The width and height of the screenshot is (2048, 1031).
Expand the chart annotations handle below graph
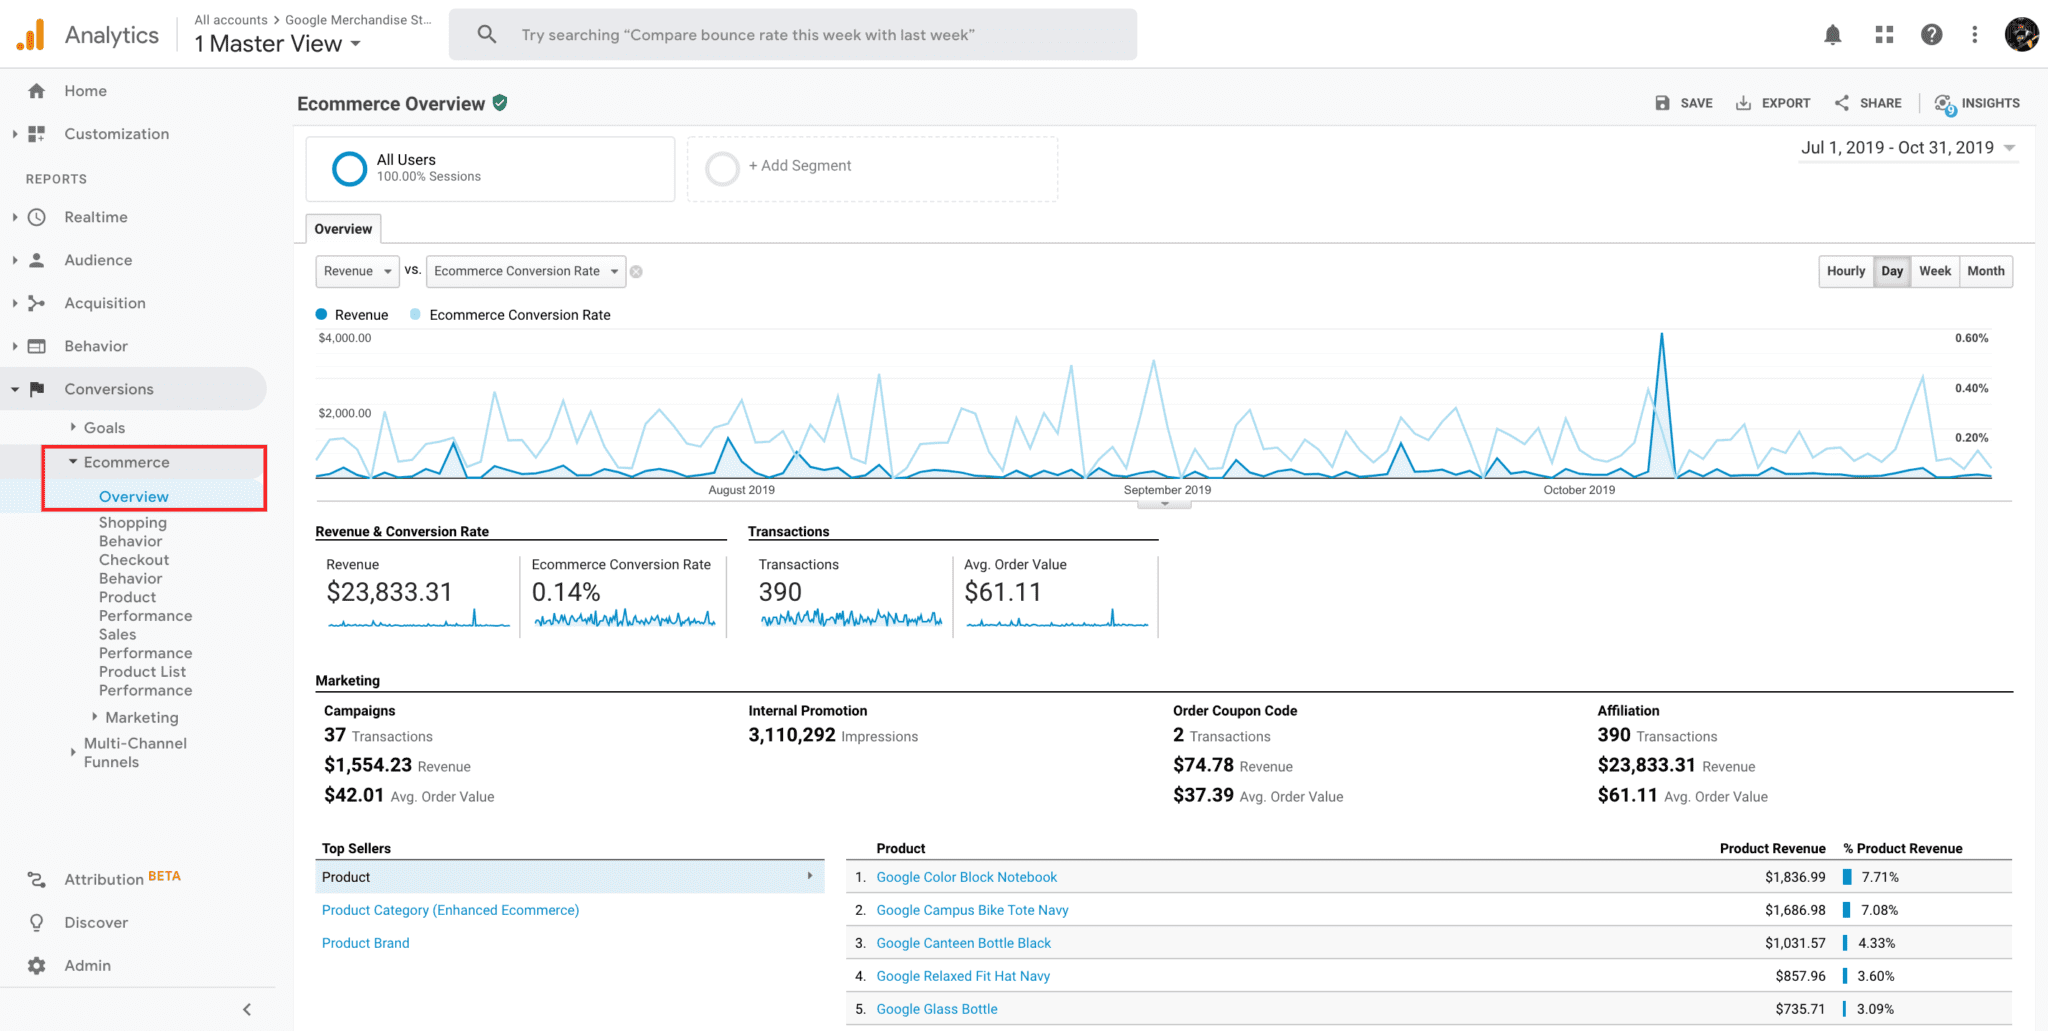click(x=1164, y=504)
